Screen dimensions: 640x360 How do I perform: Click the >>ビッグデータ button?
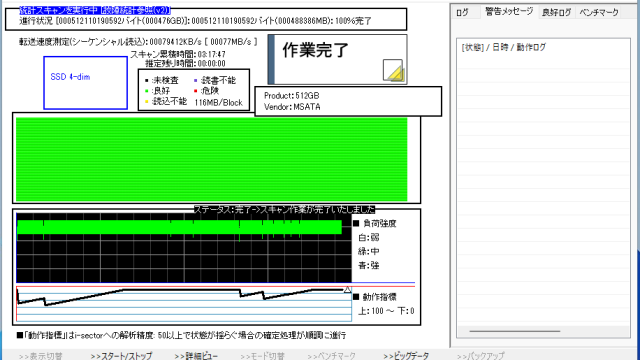406,356
